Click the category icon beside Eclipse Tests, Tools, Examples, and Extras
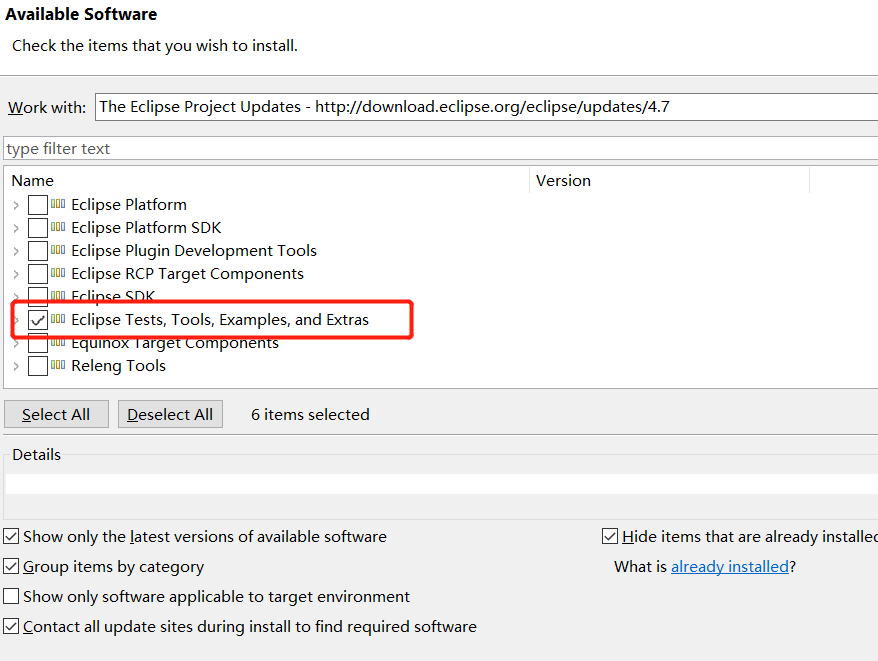Image resolution: width=878 pixels, height=661 pixels. [58, 319]
